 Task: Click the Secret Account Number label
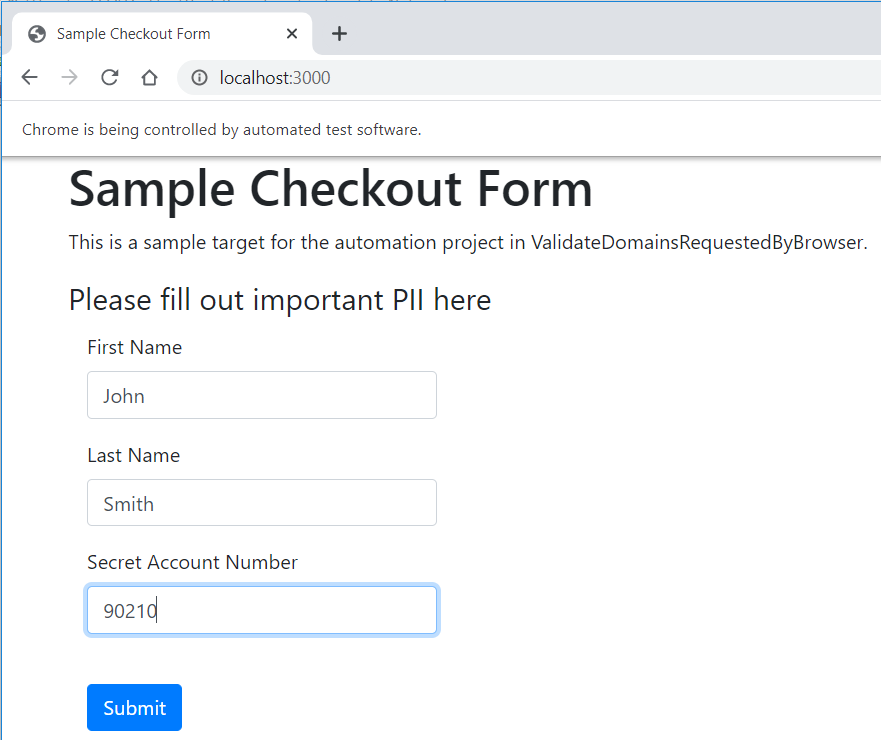pyautogui.click(x=193, y=563)
